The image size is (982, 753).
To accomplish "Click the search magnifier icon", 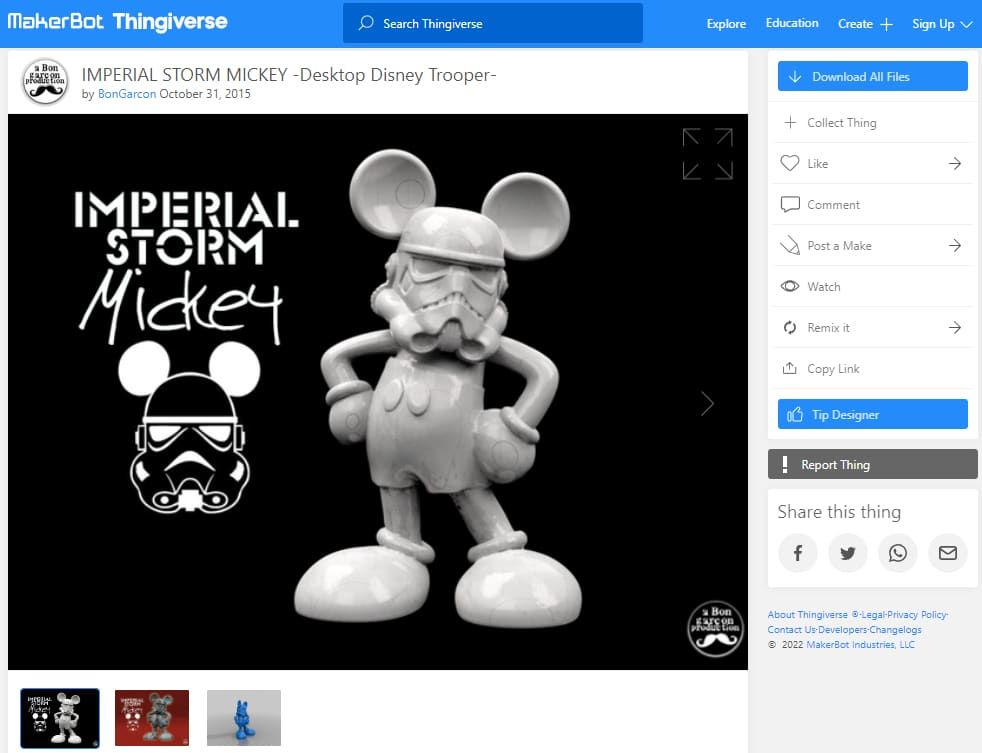I will pyautogui.click(x=364, y=22).
